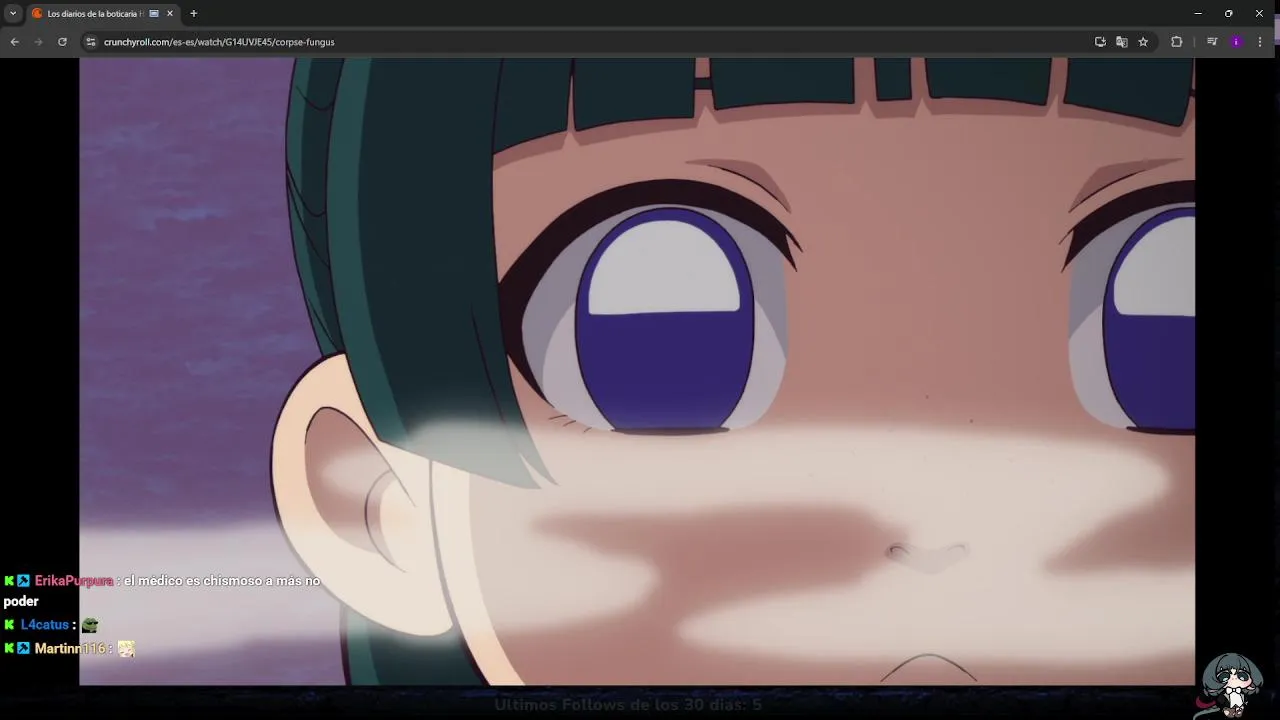
Task: Install app icon in the address bar
Action: (1100, 42)
